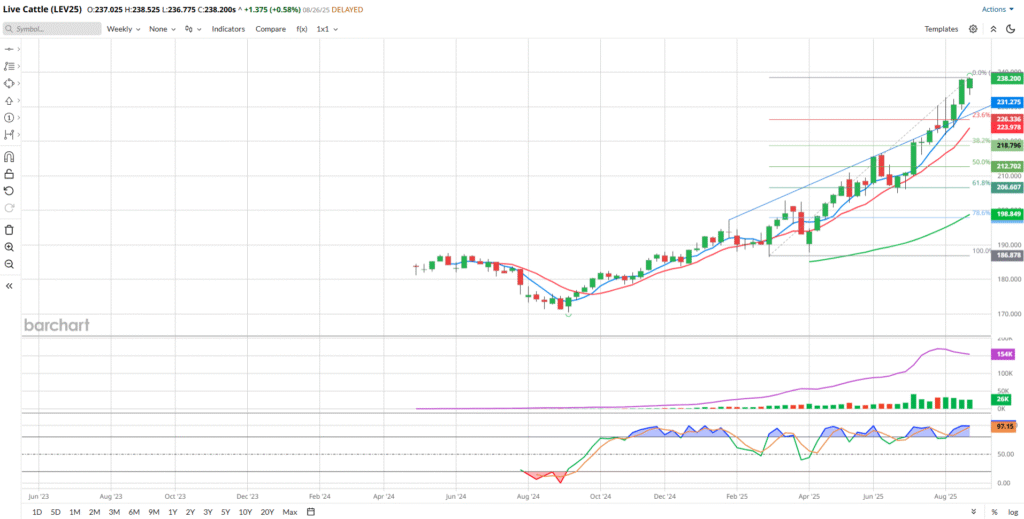This screenshot has height=519, width=1024.
Task: Expand the 1x1 grid layout dropdown
Action: coord(327,29)
